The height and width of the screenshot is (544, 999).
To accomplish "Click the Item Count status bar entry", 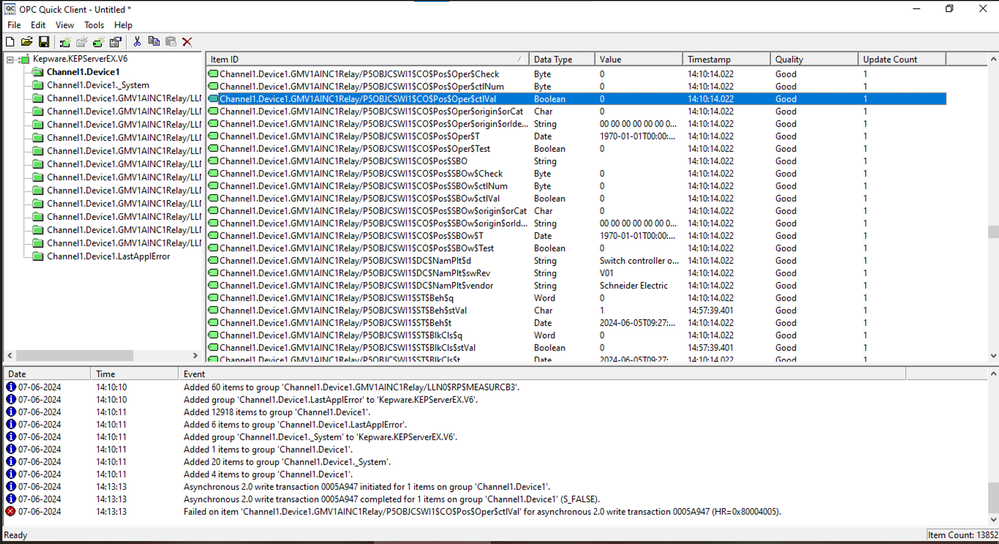I will pos(963,535).
